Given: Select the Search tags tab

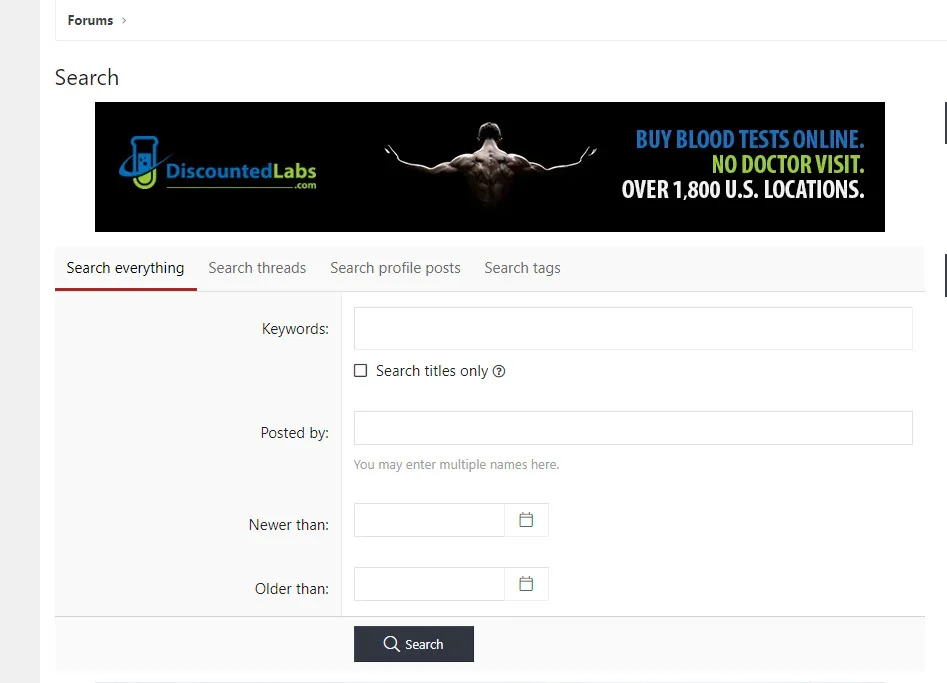Looking at the screenshot, I should tap(522, 268).
